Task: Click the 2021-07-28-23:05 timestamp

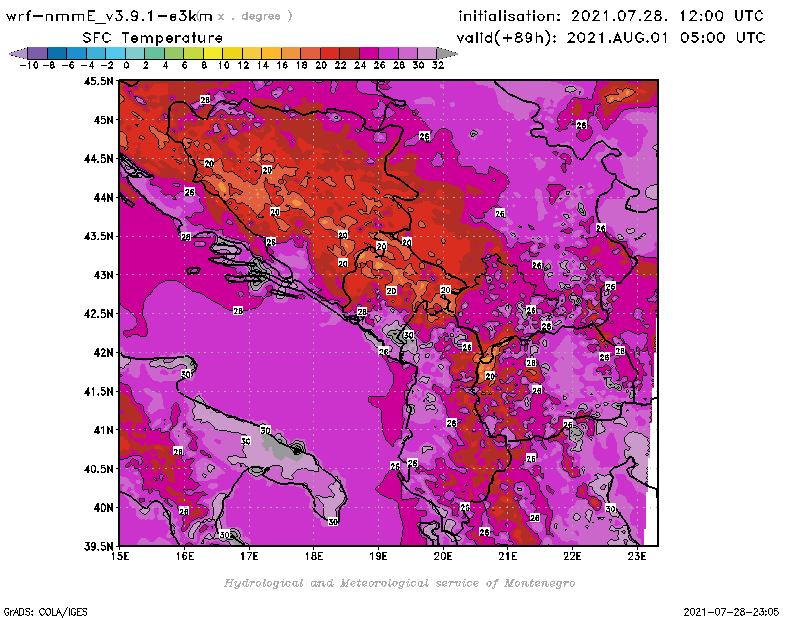Action: 731,612
